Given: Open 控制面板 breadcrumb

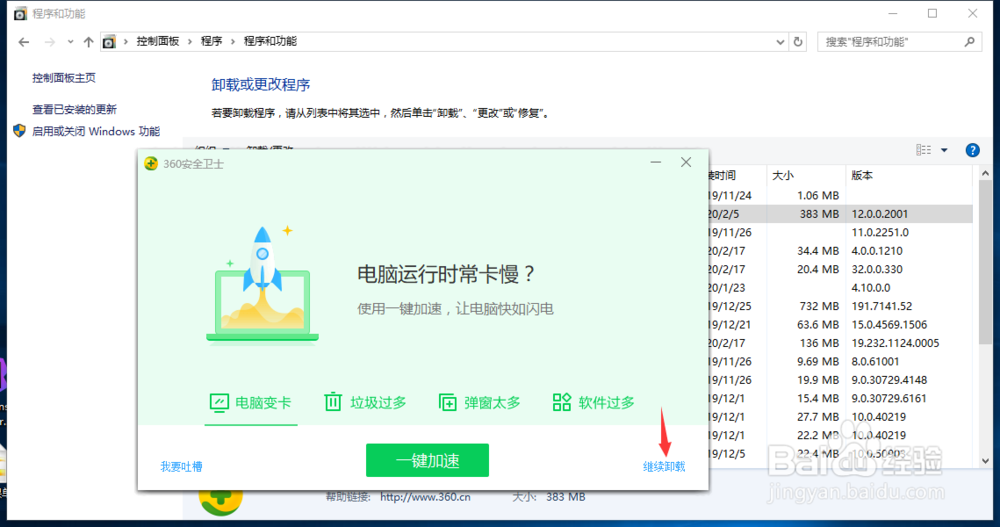Looking at the screenshot, I should tap(158, 41).
